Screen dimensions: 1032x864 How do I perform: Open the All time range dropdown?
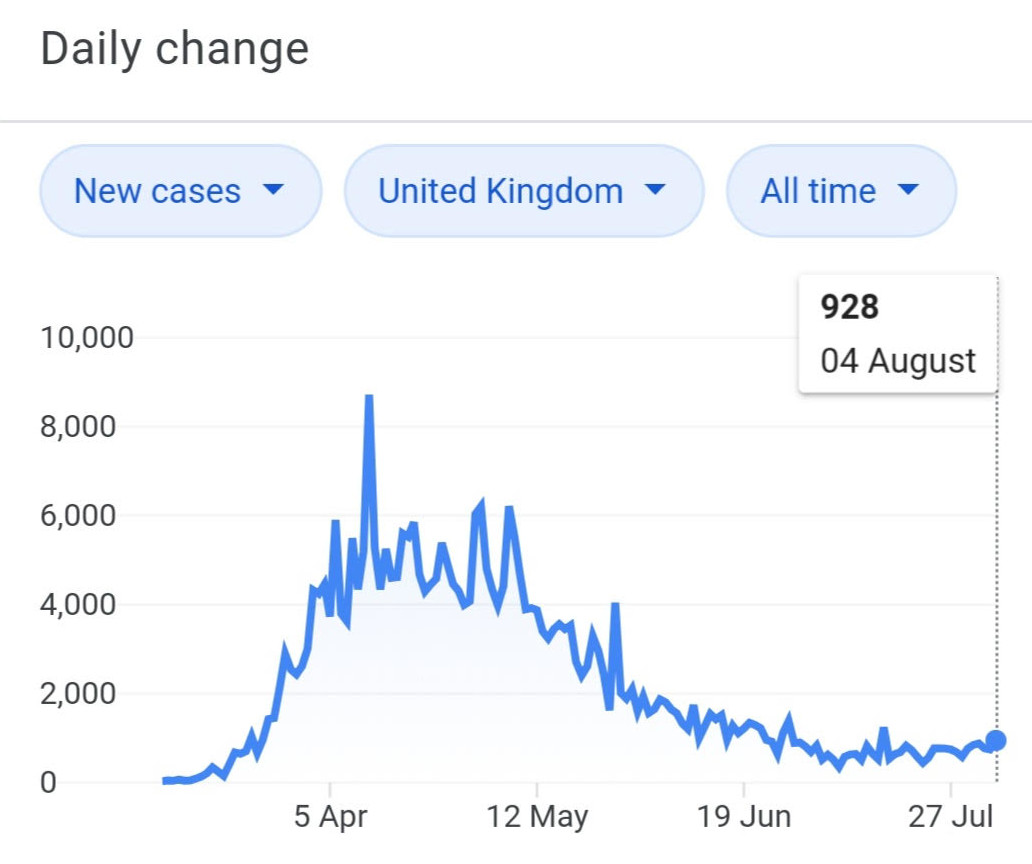[840, 191]
